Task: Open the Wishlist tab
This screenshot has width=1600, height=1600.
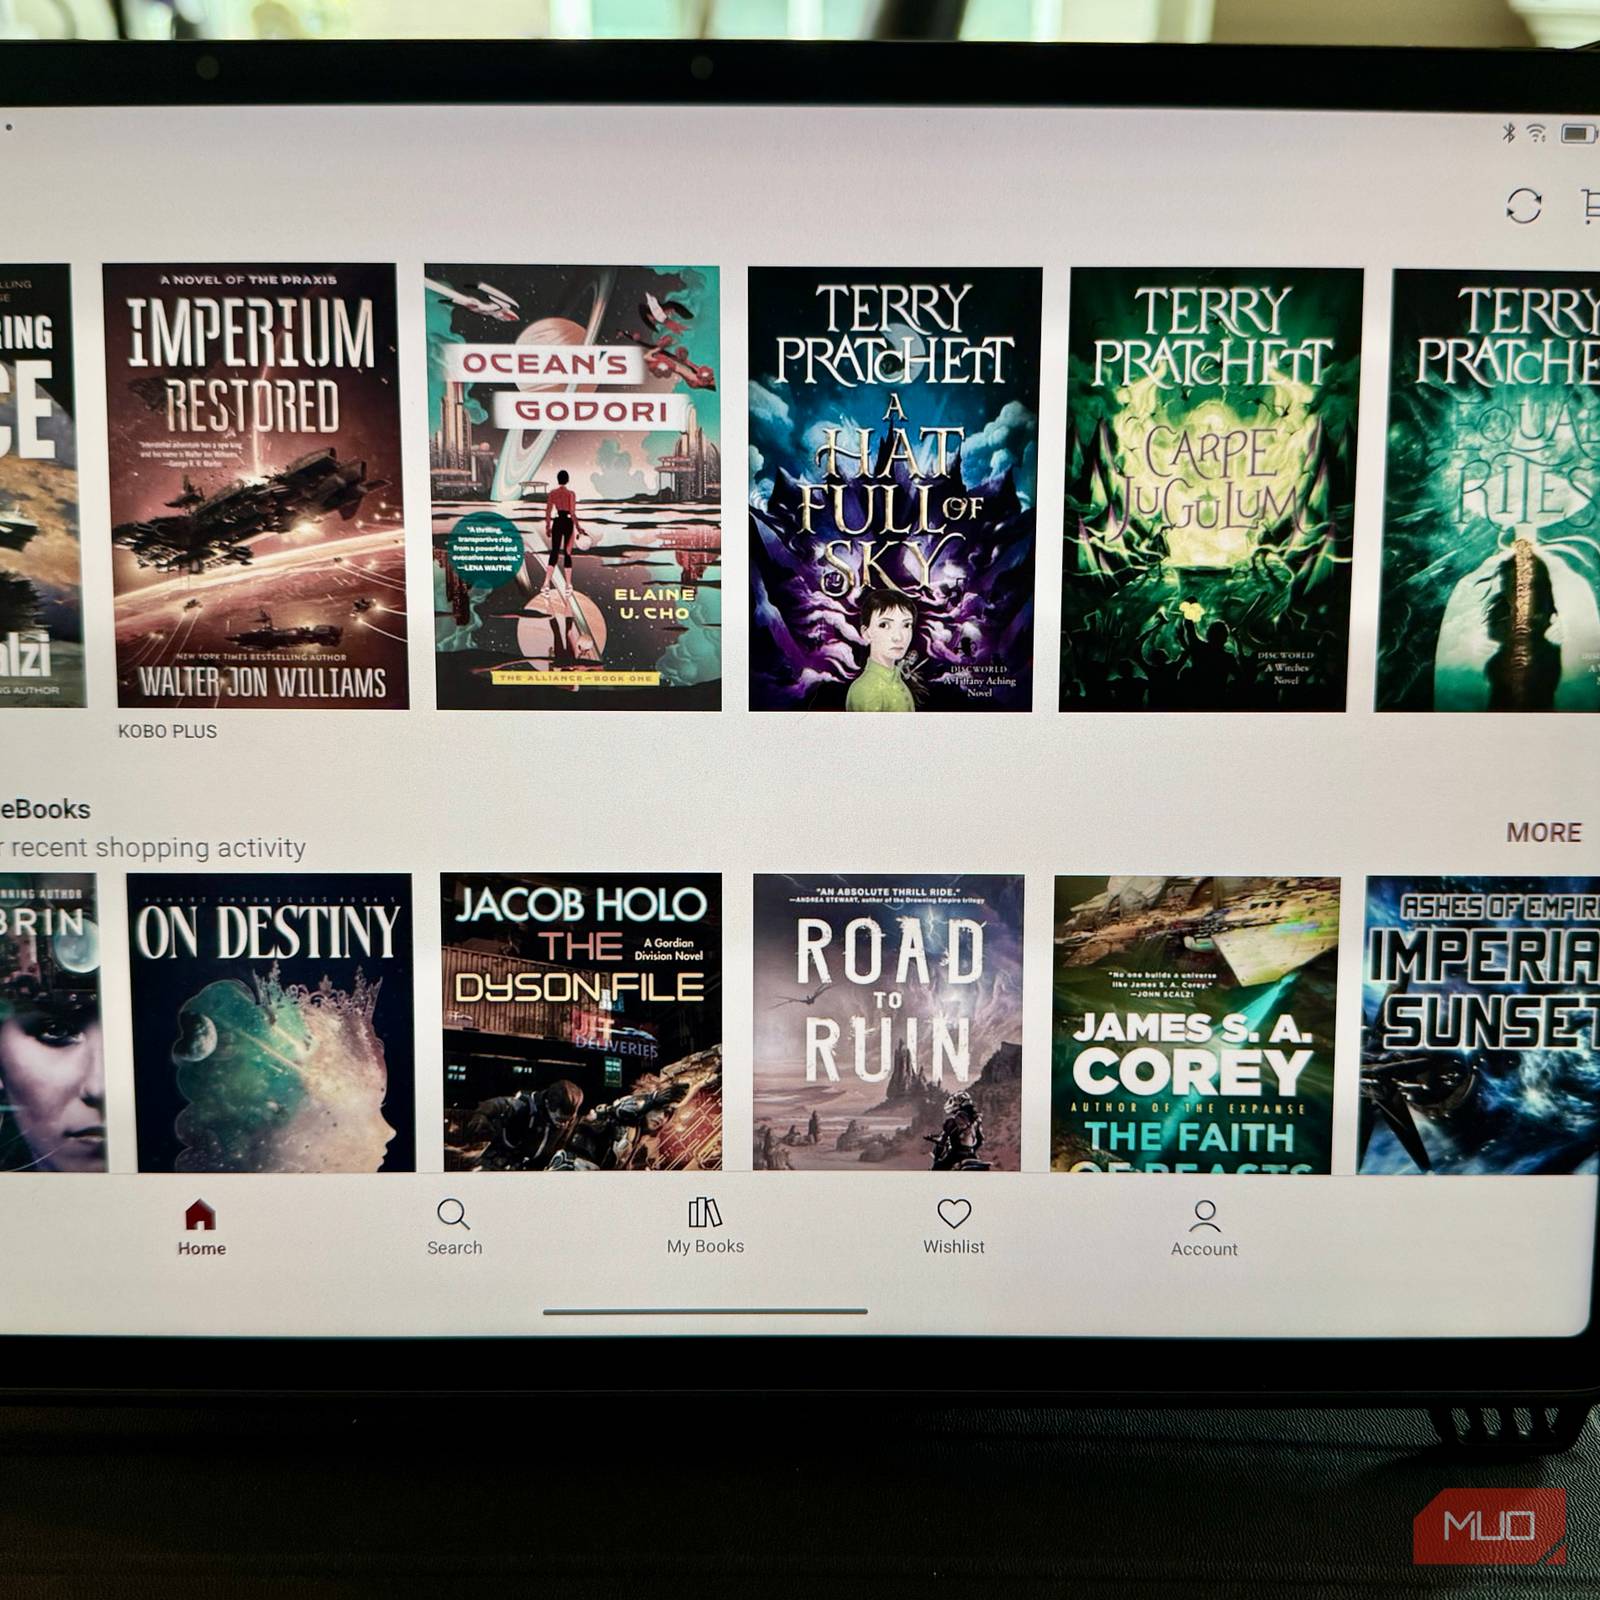Action: [x=954, y=1227]
